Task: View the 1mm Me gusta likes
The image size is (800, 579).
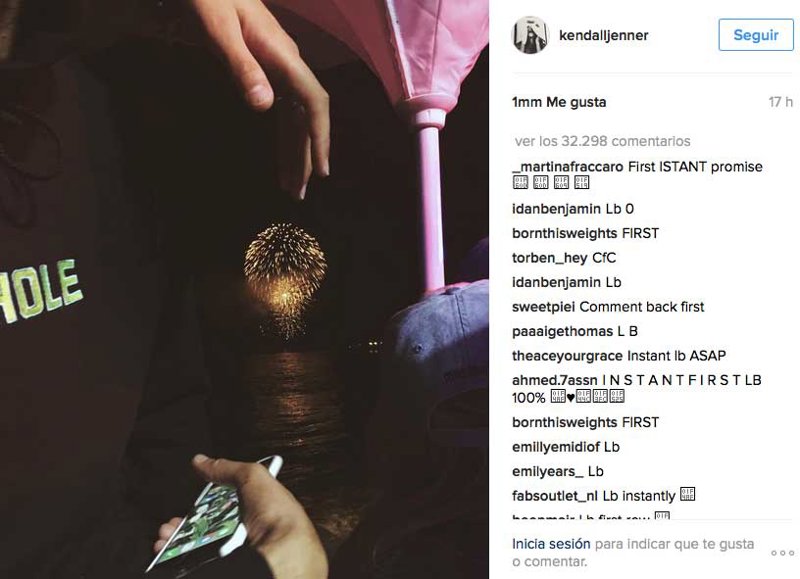Action: click(559, 102)
